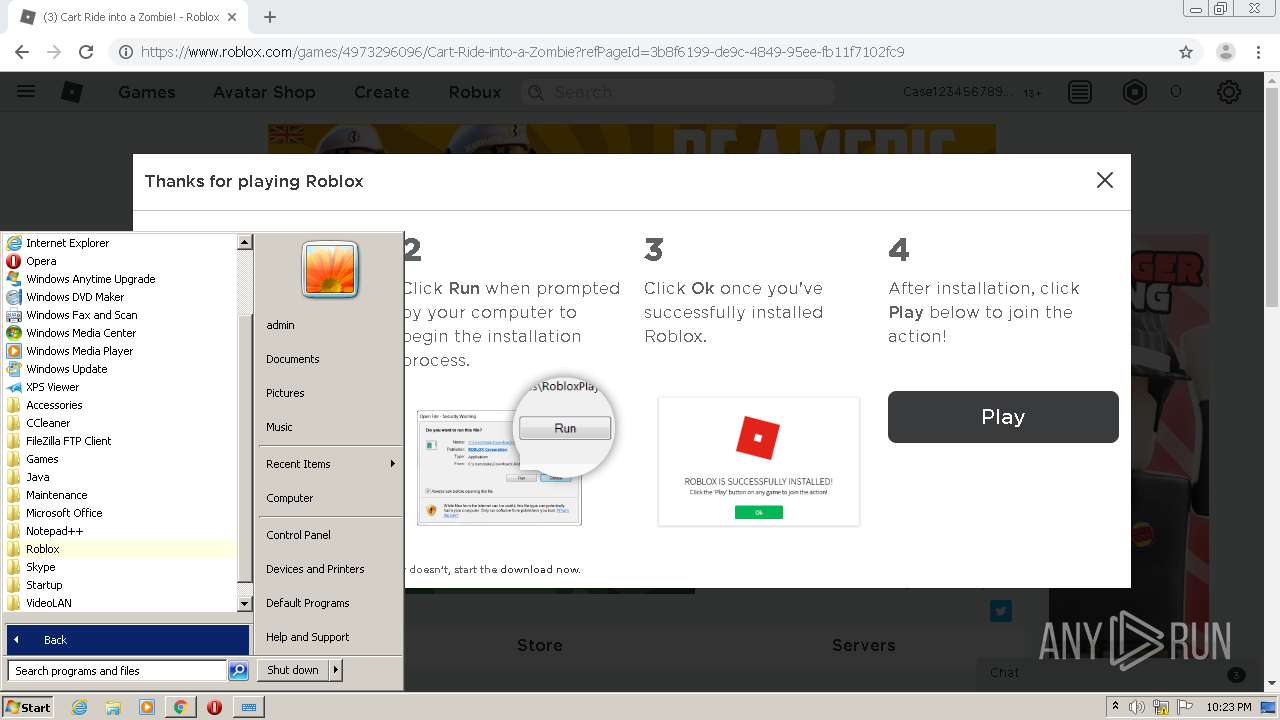Click the search magnifier in Start menu
Image resolution: width=1280 pixels, height=720 pixels.
(x=238, y=671)
